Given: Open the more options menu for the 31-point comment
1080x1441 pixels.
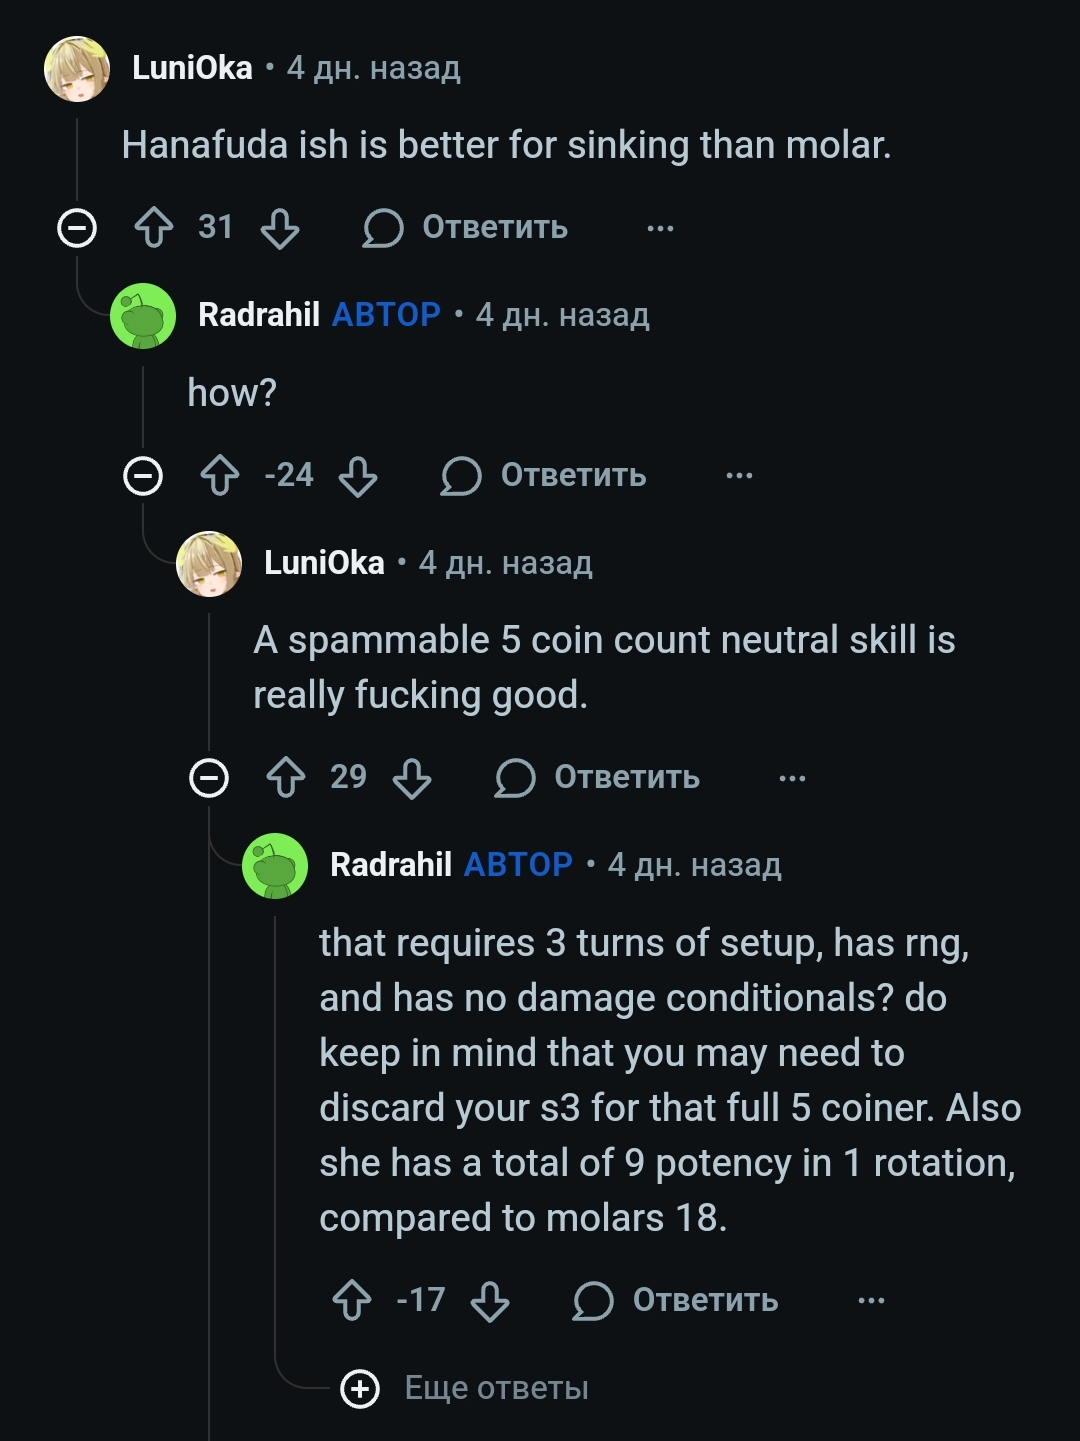Looking at the screenshot, I should click(x=660, y=228).
